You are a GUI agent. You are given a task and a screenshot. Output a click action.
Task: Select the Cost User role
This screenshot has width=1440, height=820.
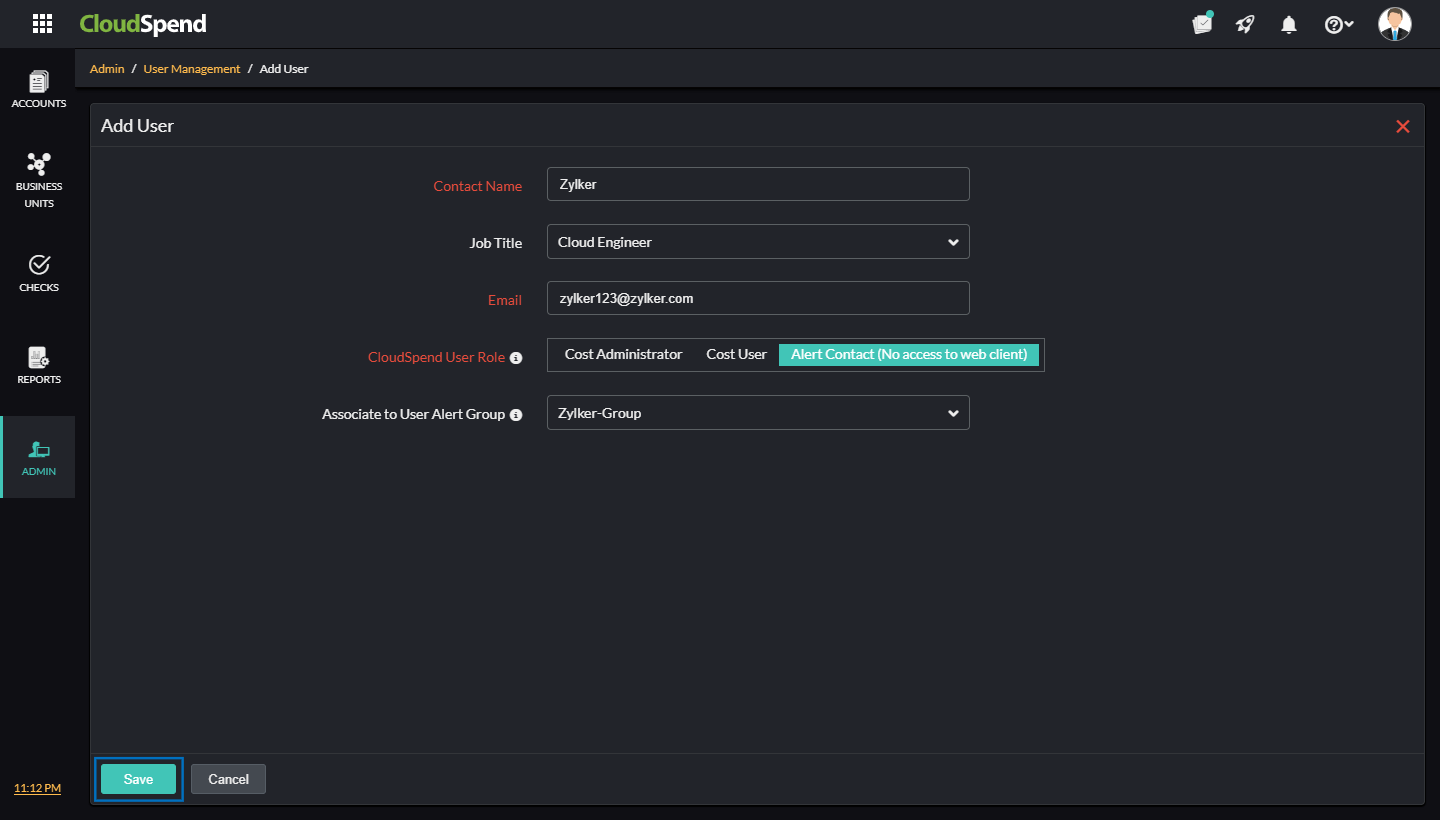click(x=736, y=354)
